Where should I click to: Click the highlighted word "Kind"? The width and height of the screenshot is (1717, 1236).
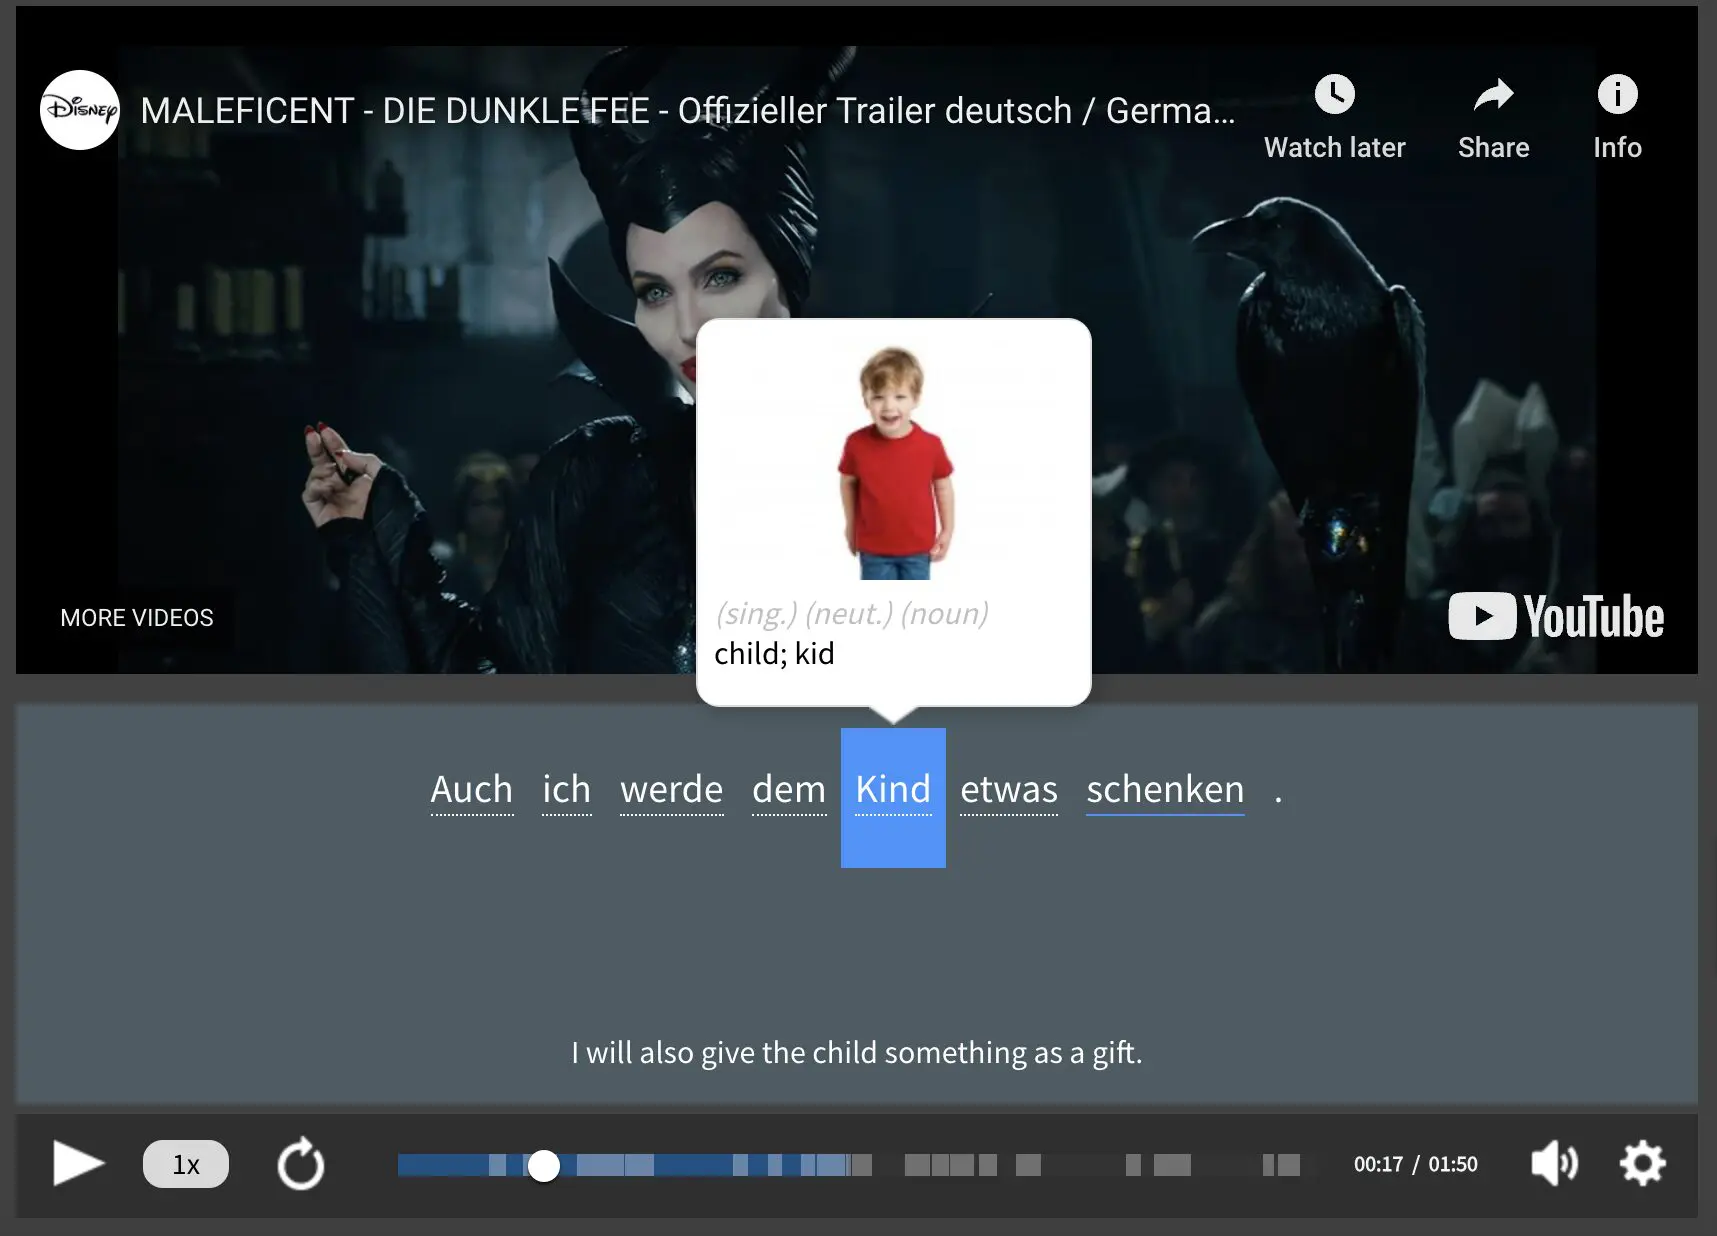(x=893, y=790)
